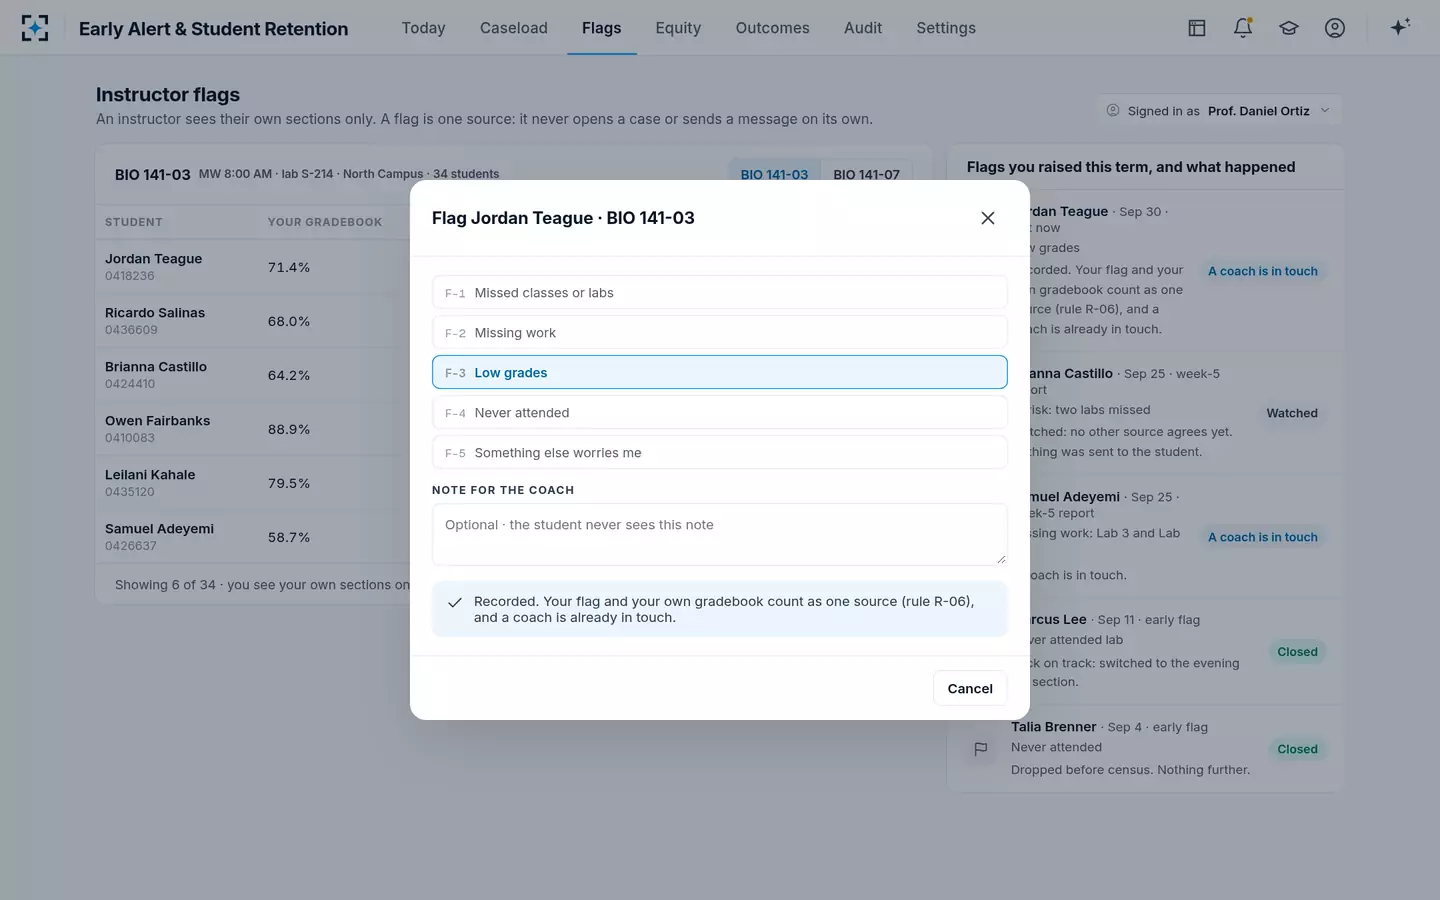Open the Audit tab
Viewport: 1440px width, 900px height.
coord(863,28)
